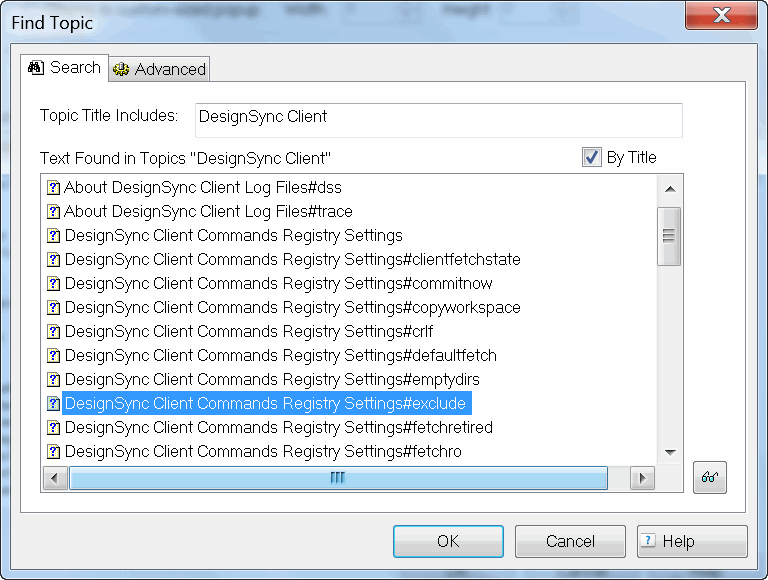
Task: Click topic icon of '#crlf' row
Action: (x=53, y=332)
